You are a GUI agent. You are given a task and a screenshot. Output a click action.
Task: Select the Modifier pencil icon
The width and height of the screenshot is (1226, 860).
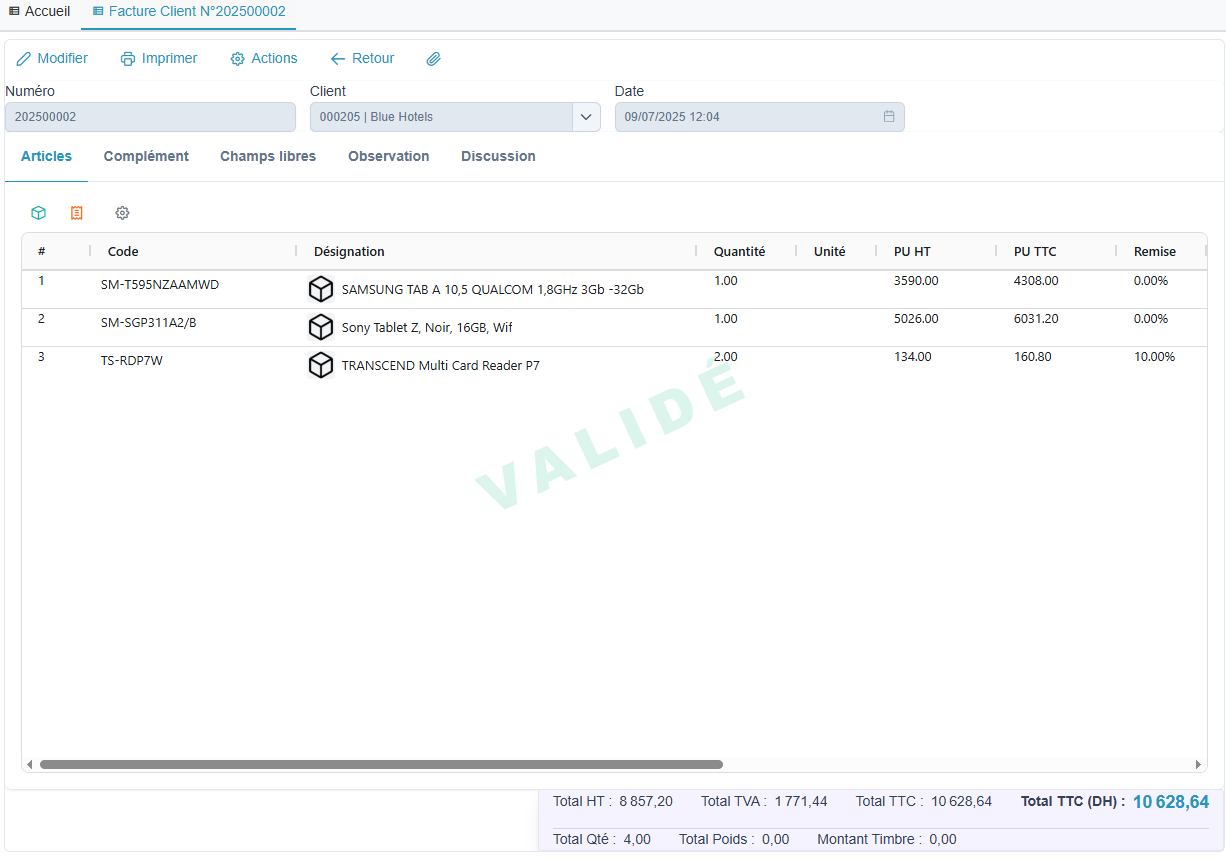point(22,58)
